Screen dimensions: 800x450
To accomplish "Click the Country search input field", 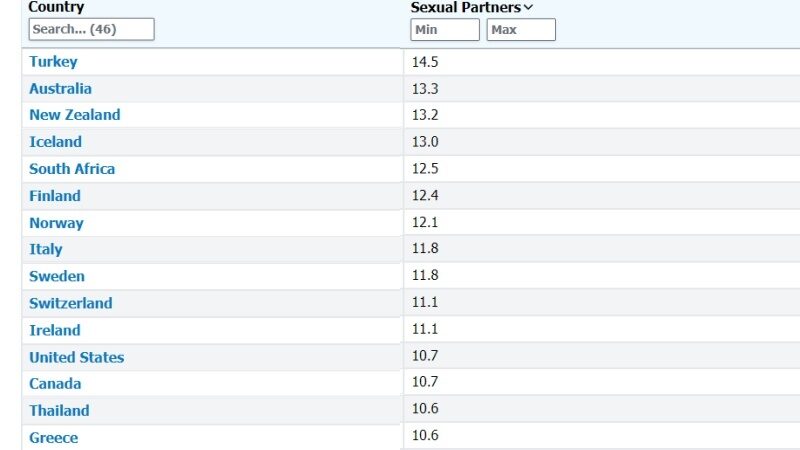I will [x=91, y=29].
